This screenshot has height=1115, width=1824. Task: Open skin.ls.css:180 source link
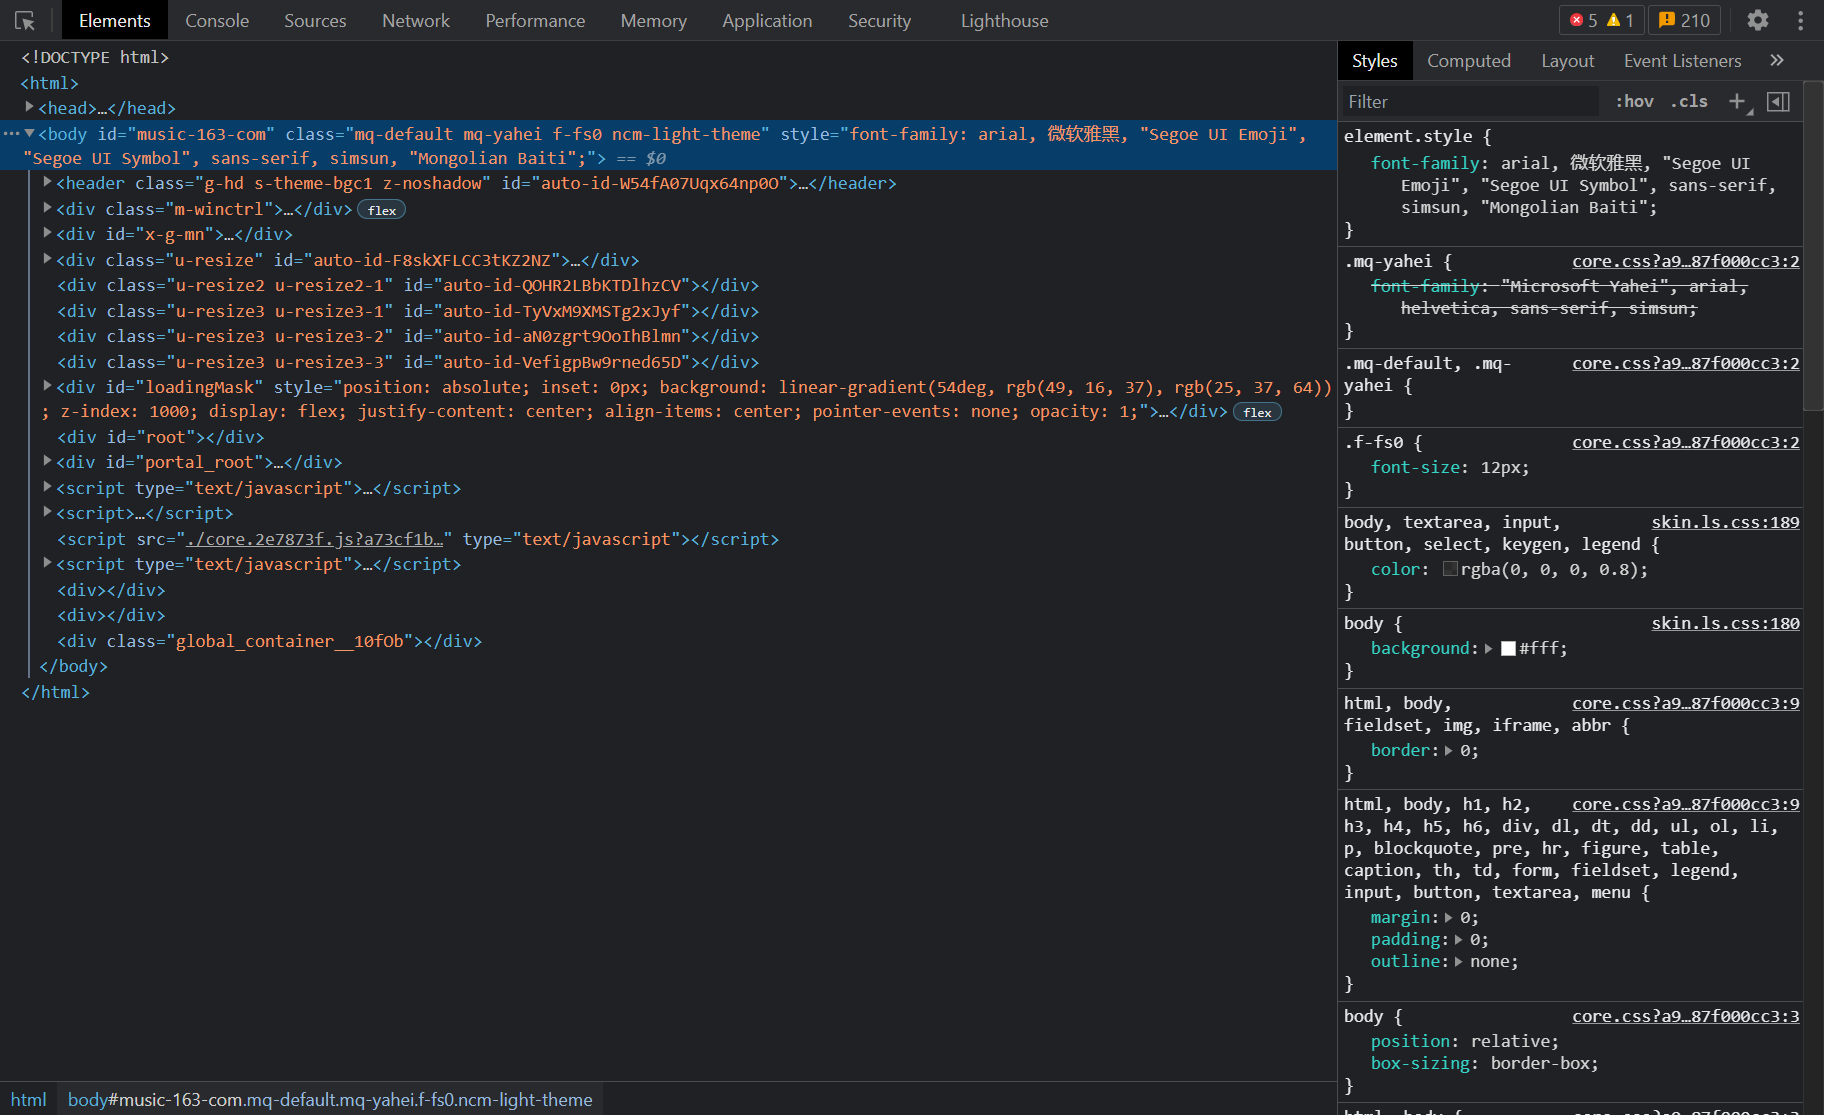(1725, 624)
